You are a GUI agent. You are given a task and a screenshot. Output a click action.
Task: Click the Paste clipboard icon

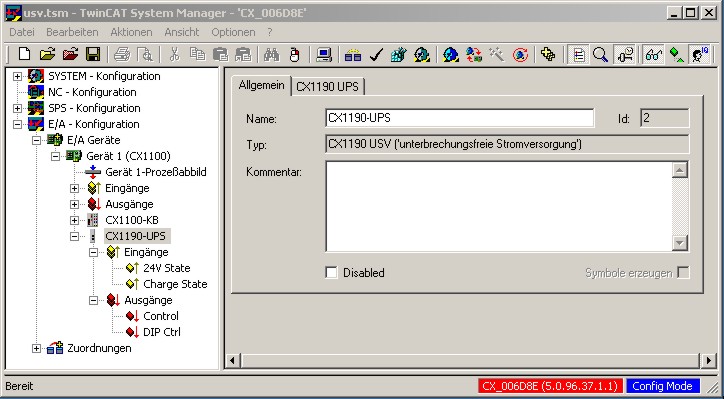tap(220, 54)
